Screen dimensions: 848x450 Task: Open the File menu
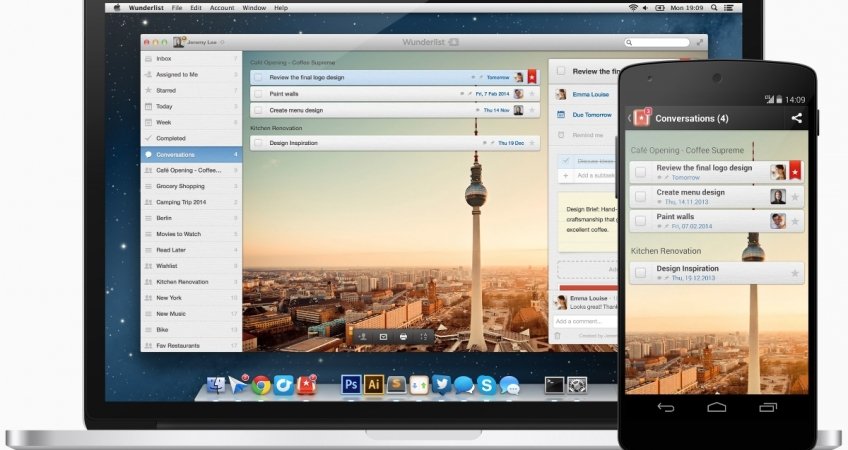[177, 8]
